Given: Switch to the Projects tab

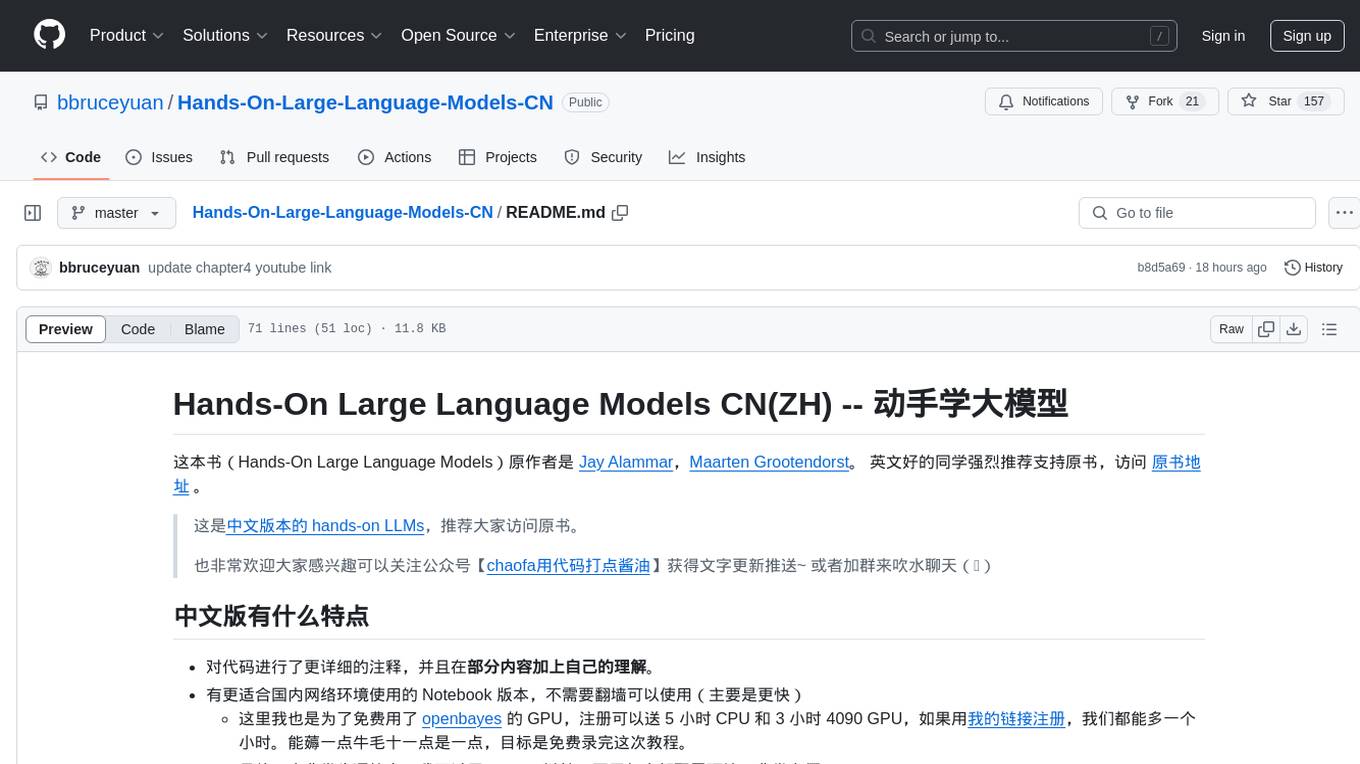Looking at the screenshot, I should click(x=497, y=157).
